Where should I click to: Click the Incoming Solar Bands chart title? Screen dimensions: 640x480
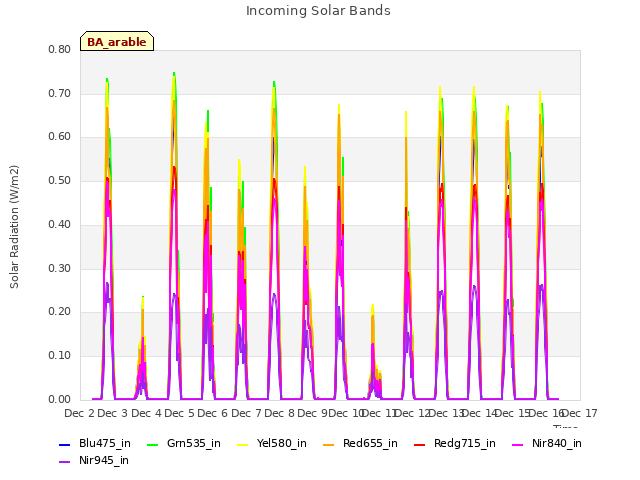click(x=318, y=11)
